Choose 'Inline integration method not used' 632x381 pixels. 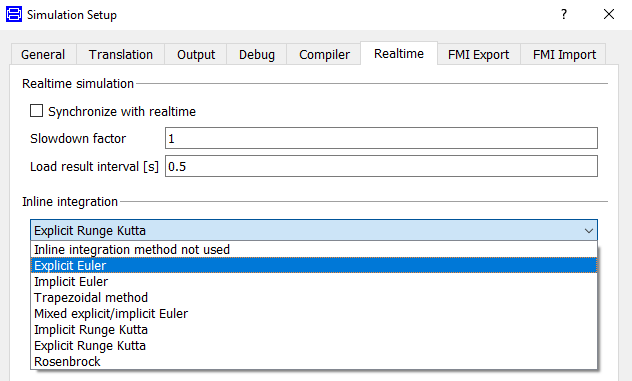(x=314, y=250)
